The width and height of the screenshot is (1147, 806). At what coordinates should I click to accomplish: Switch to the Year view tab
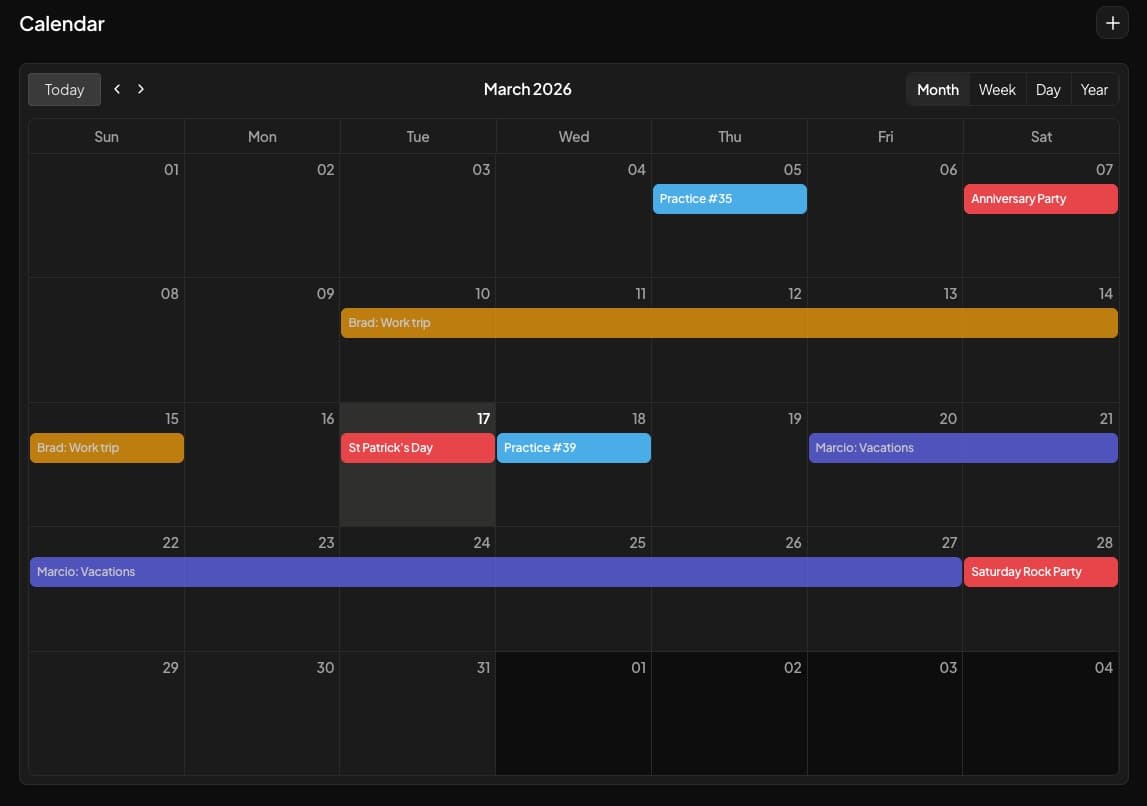click(x=1093, y=89)
